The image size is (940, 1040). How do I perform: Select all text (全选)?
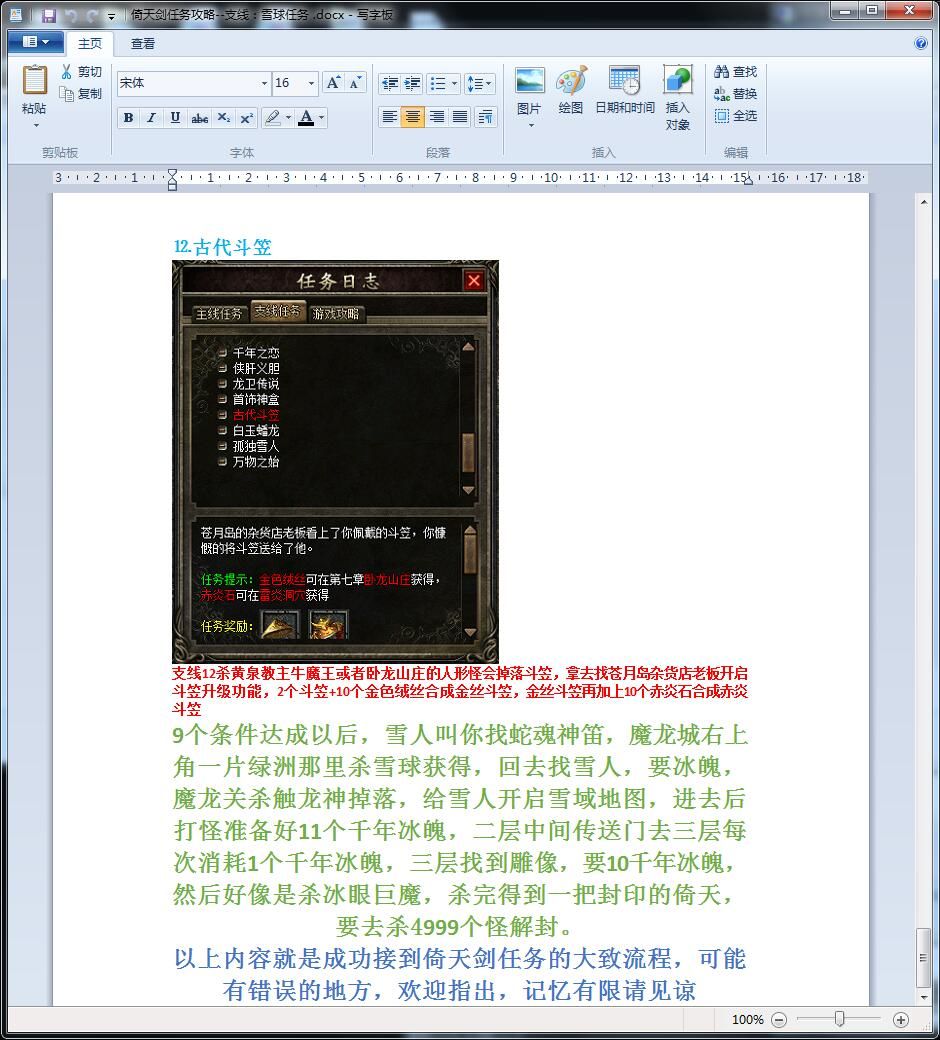pyautogui.click(x=736, y=115)
